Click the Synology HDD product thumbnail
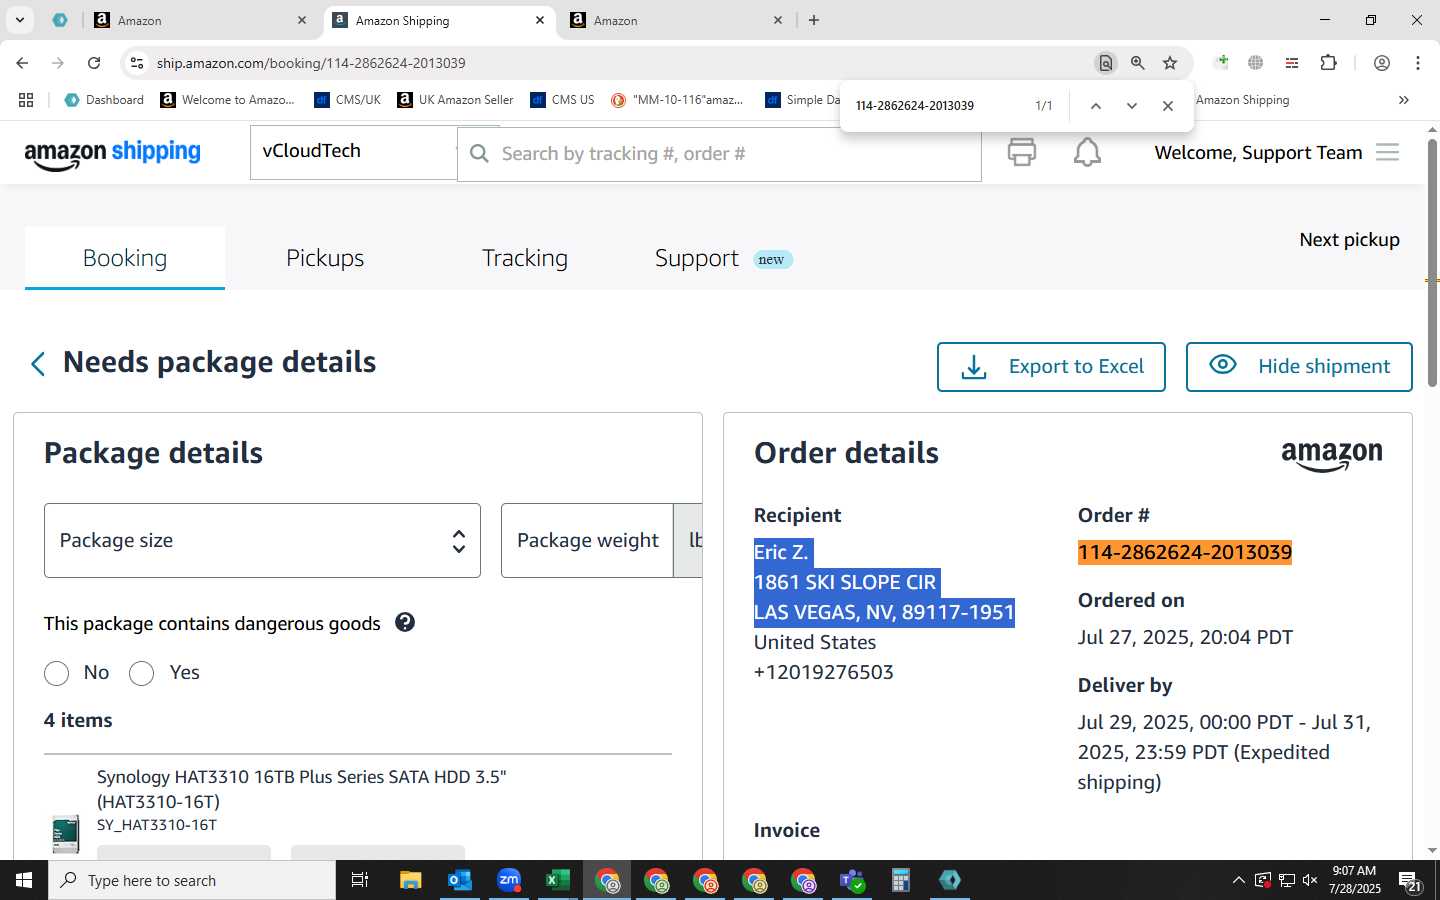The height and width of the screenshot is (900, 1440). tap(65, 834)
